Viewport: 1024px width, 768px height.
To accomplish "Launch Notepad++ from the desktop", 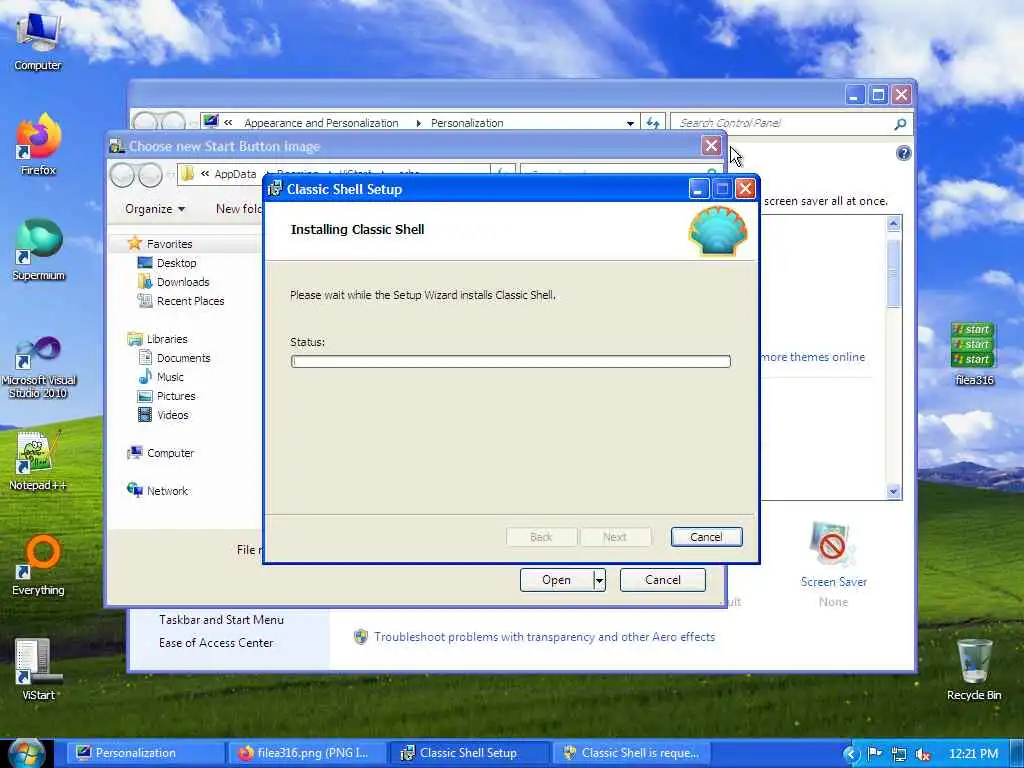I will [38, 461].
